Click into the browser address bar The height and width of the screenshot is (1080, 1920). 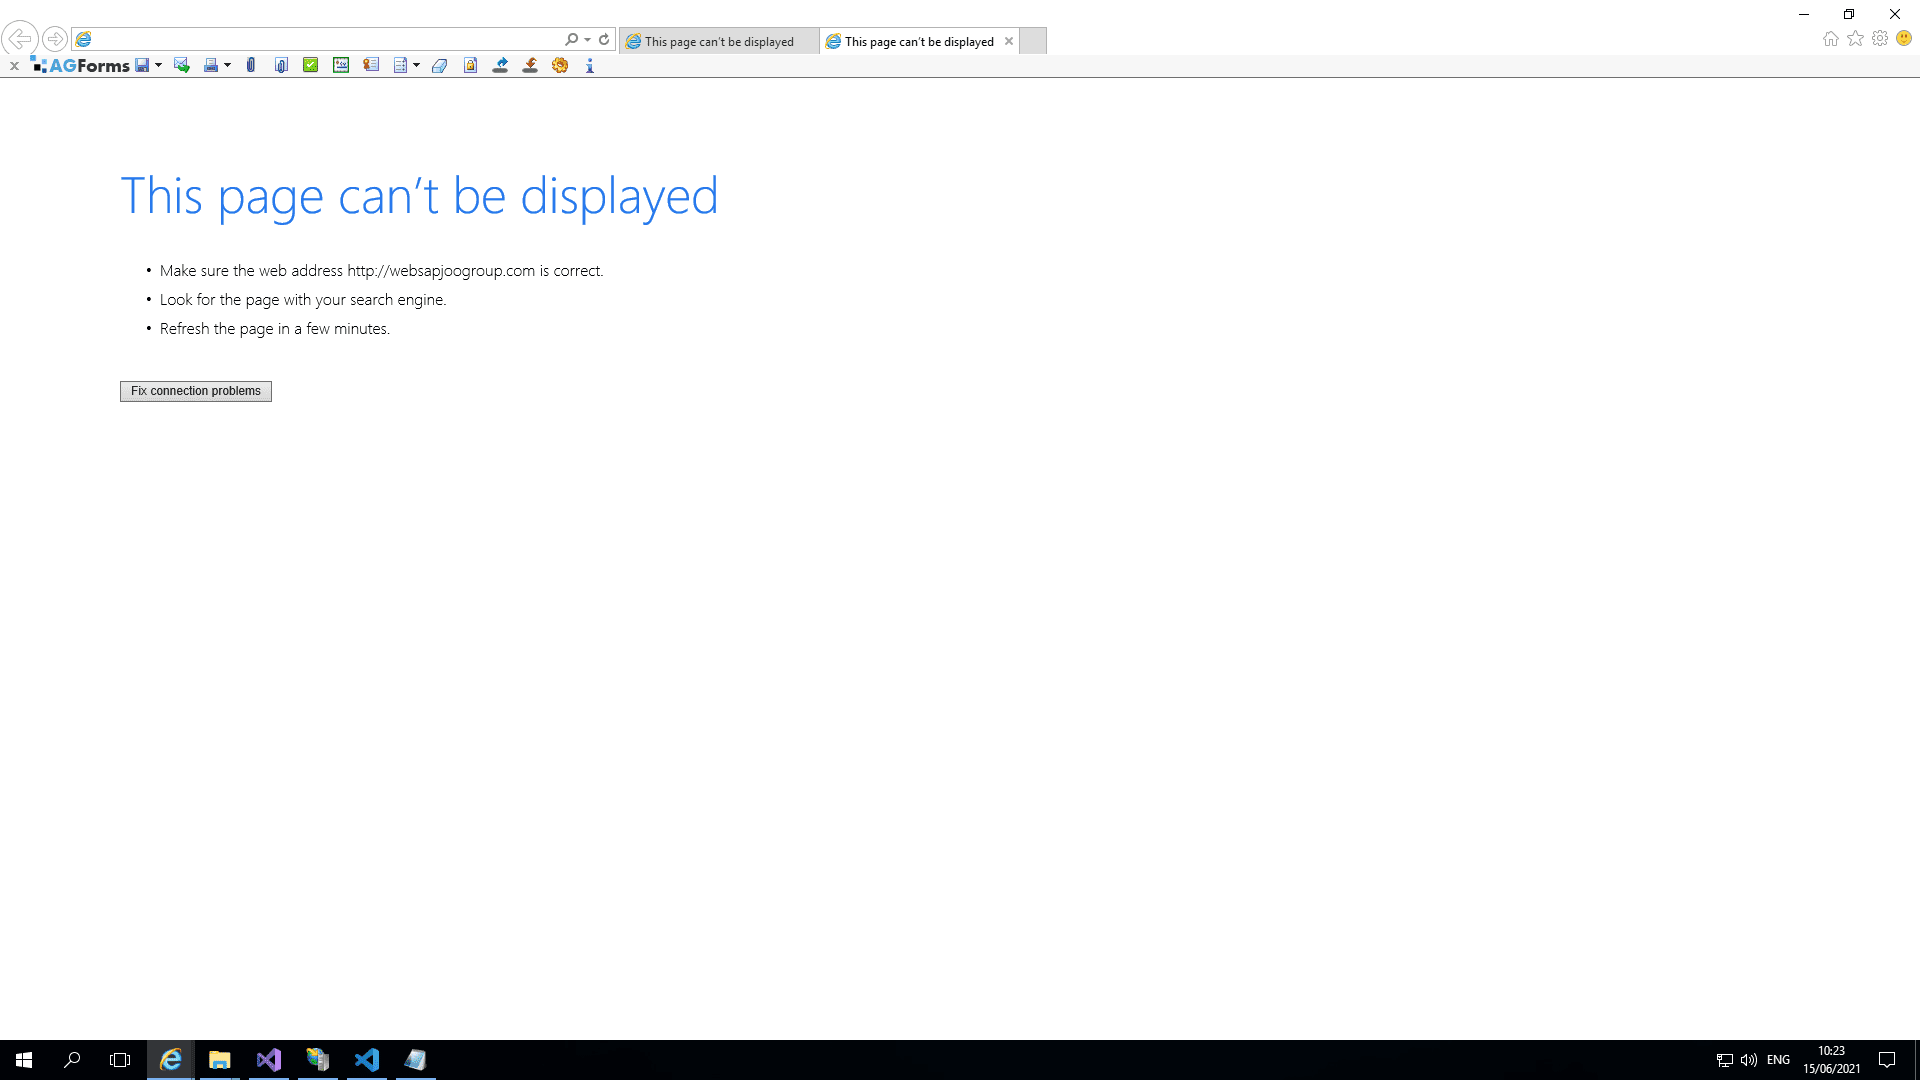320,39
